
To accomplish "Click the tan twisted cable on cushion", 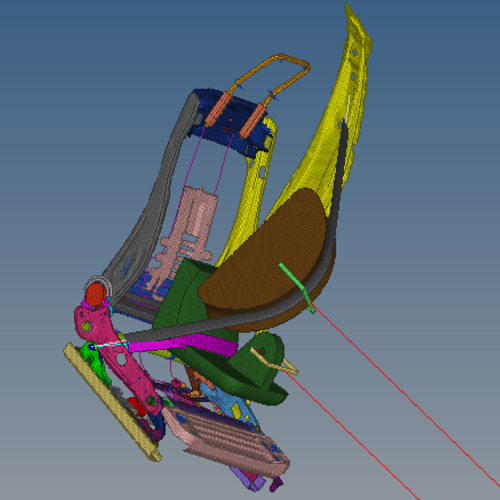I will click(x=273, y=362).
